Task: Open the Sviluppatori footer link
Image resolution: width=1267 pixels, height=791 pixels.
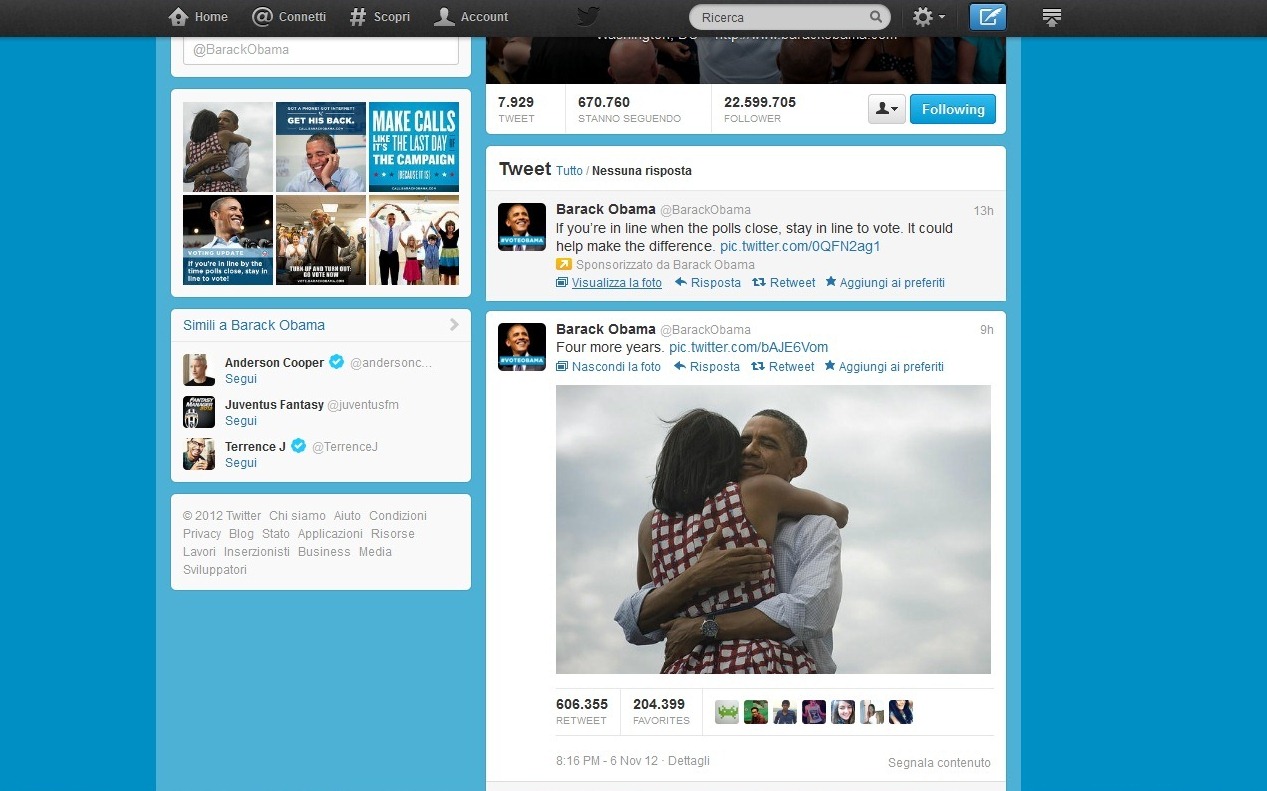Action: (215, 570)
